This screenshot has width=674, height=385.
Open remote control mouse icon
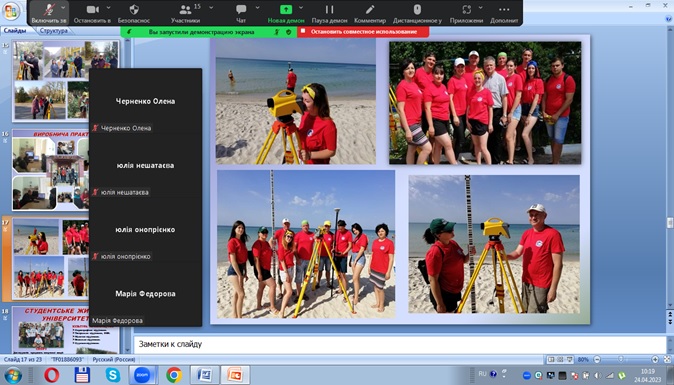(x=417, y=9)
